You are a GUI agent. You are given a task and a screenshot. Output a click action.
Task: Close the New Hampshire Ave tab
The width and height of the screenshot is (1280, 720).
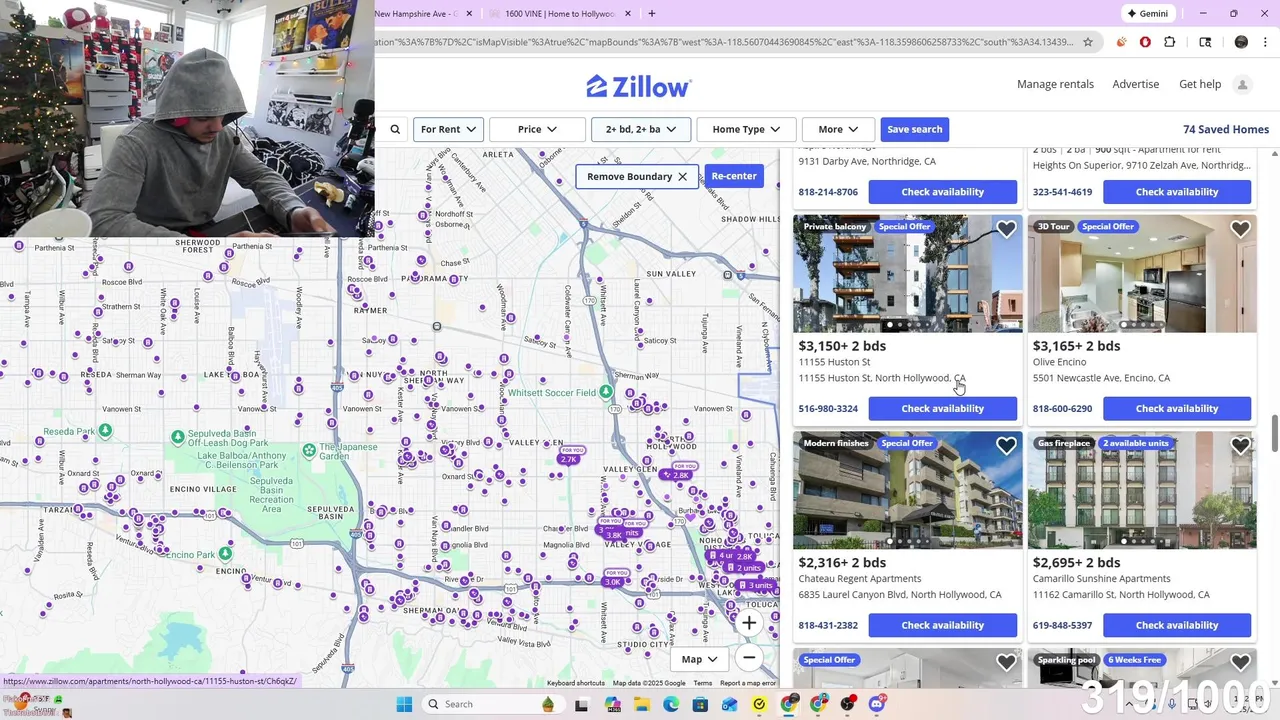pos(469,14)
